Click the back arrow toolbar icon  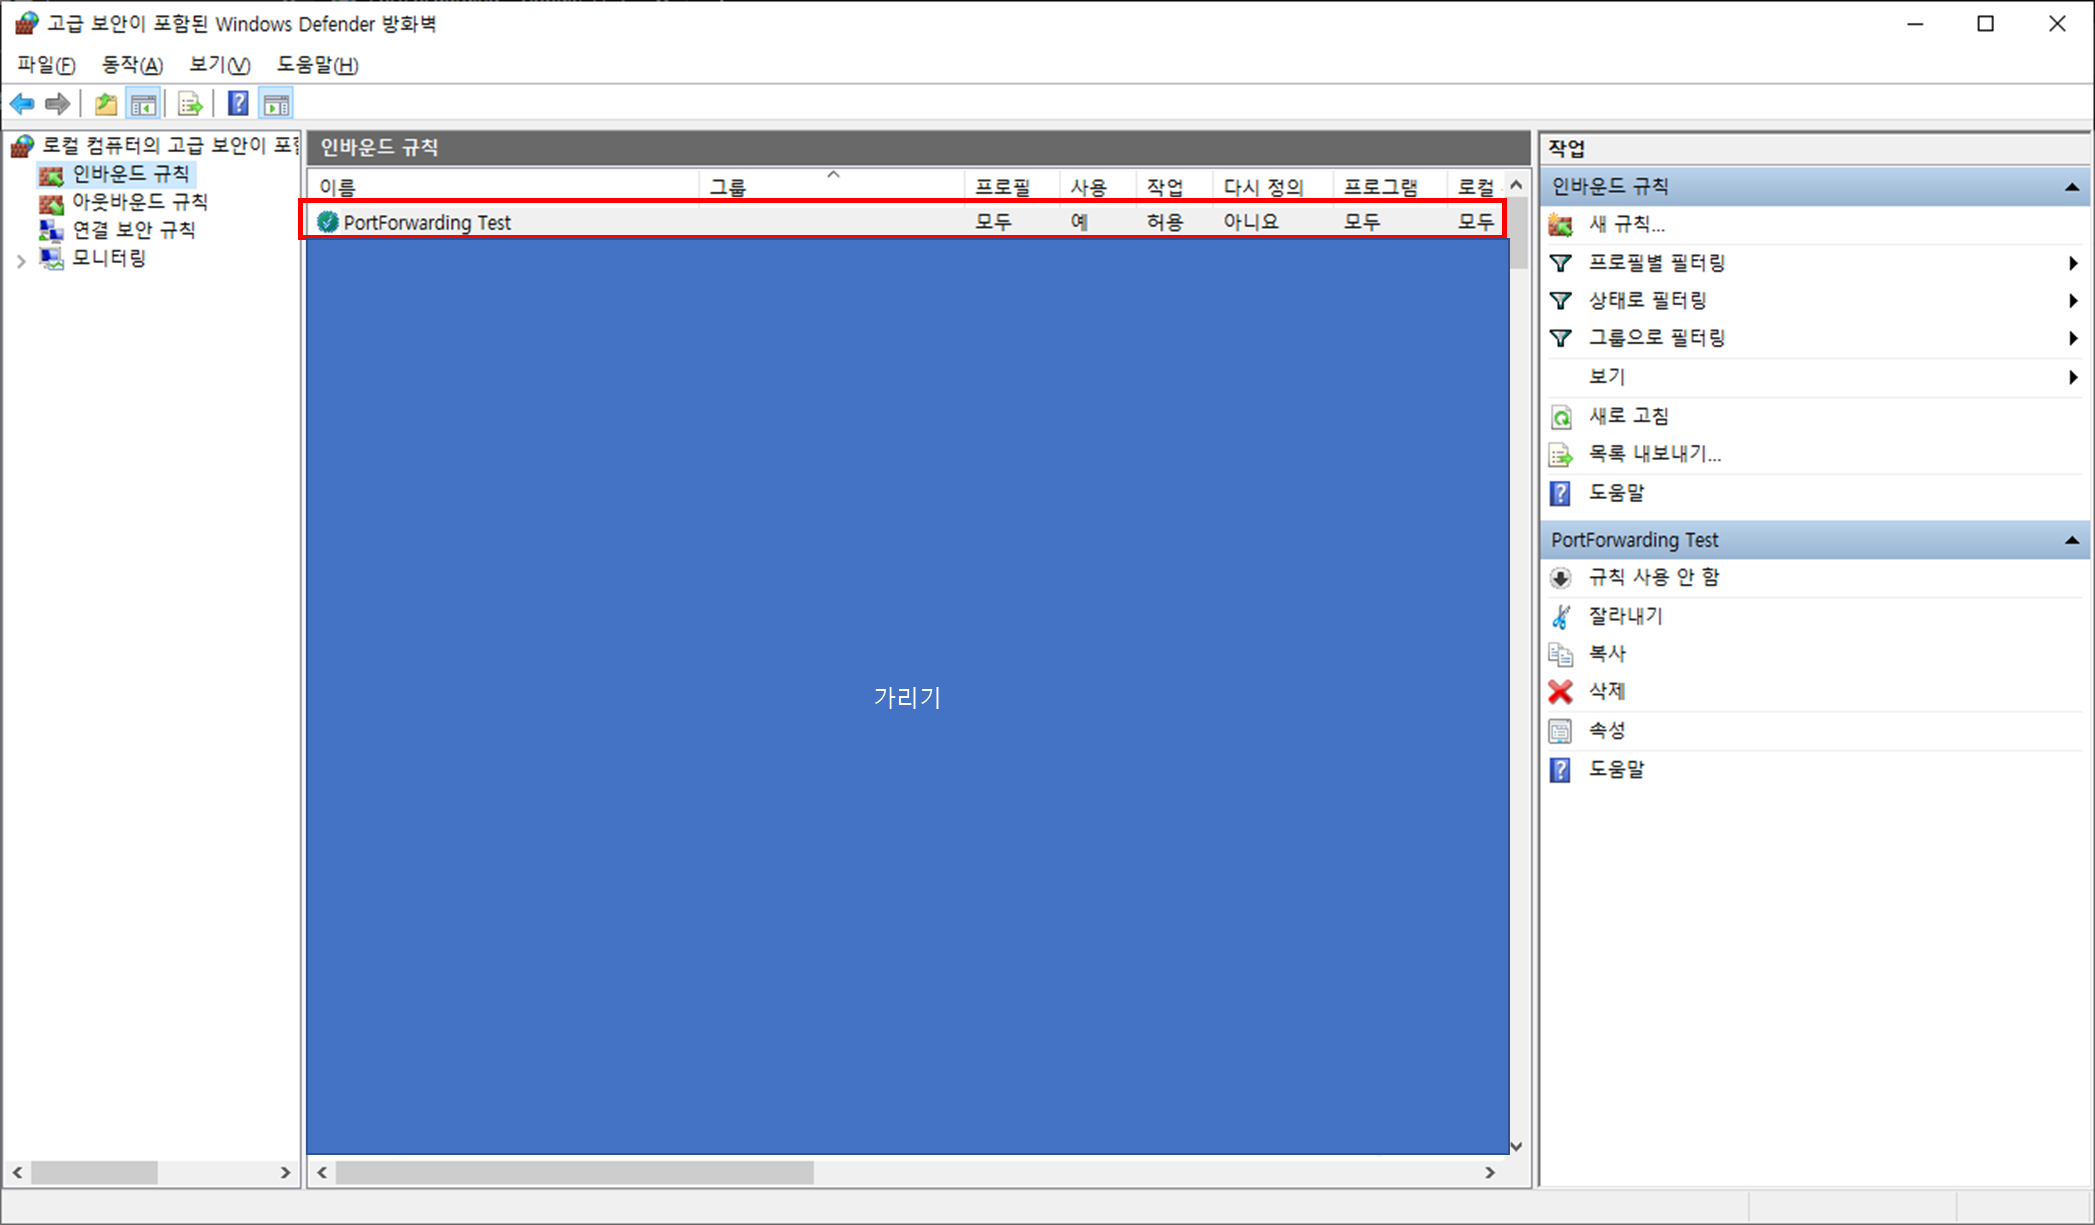click(x=22, y=104)
